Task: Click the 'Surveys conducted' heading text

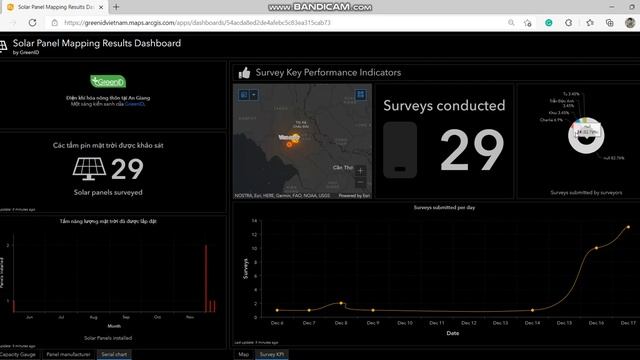Action: pyautogui.click(x=444, y=106)
